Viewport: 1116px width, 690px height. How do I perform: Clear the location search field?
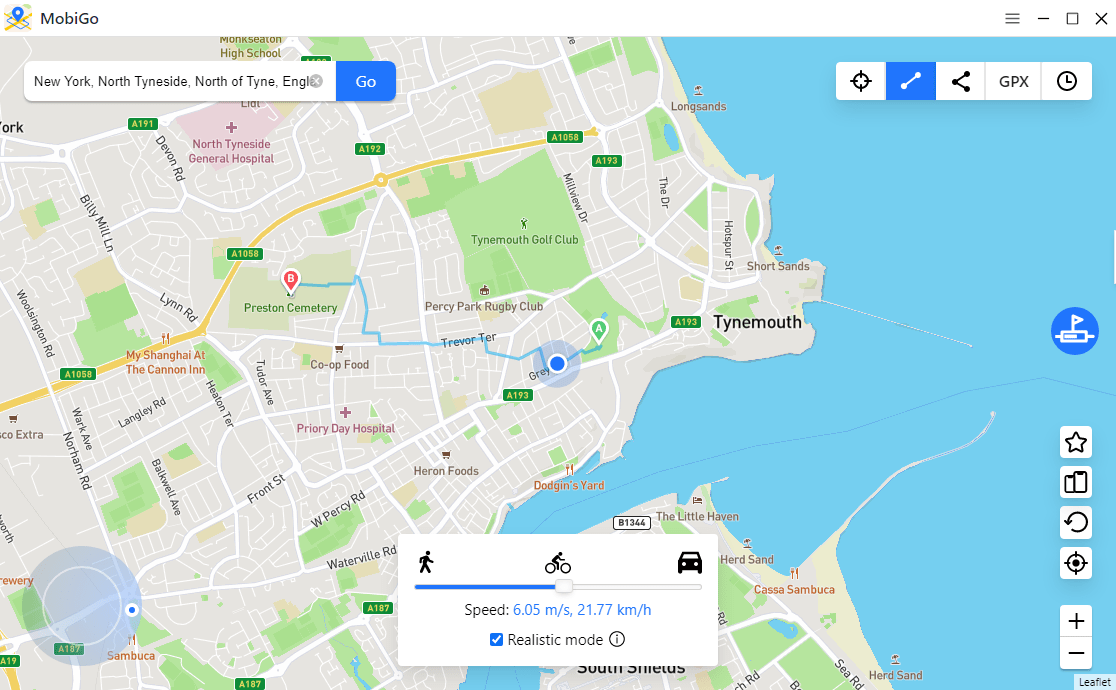point(316,81)
